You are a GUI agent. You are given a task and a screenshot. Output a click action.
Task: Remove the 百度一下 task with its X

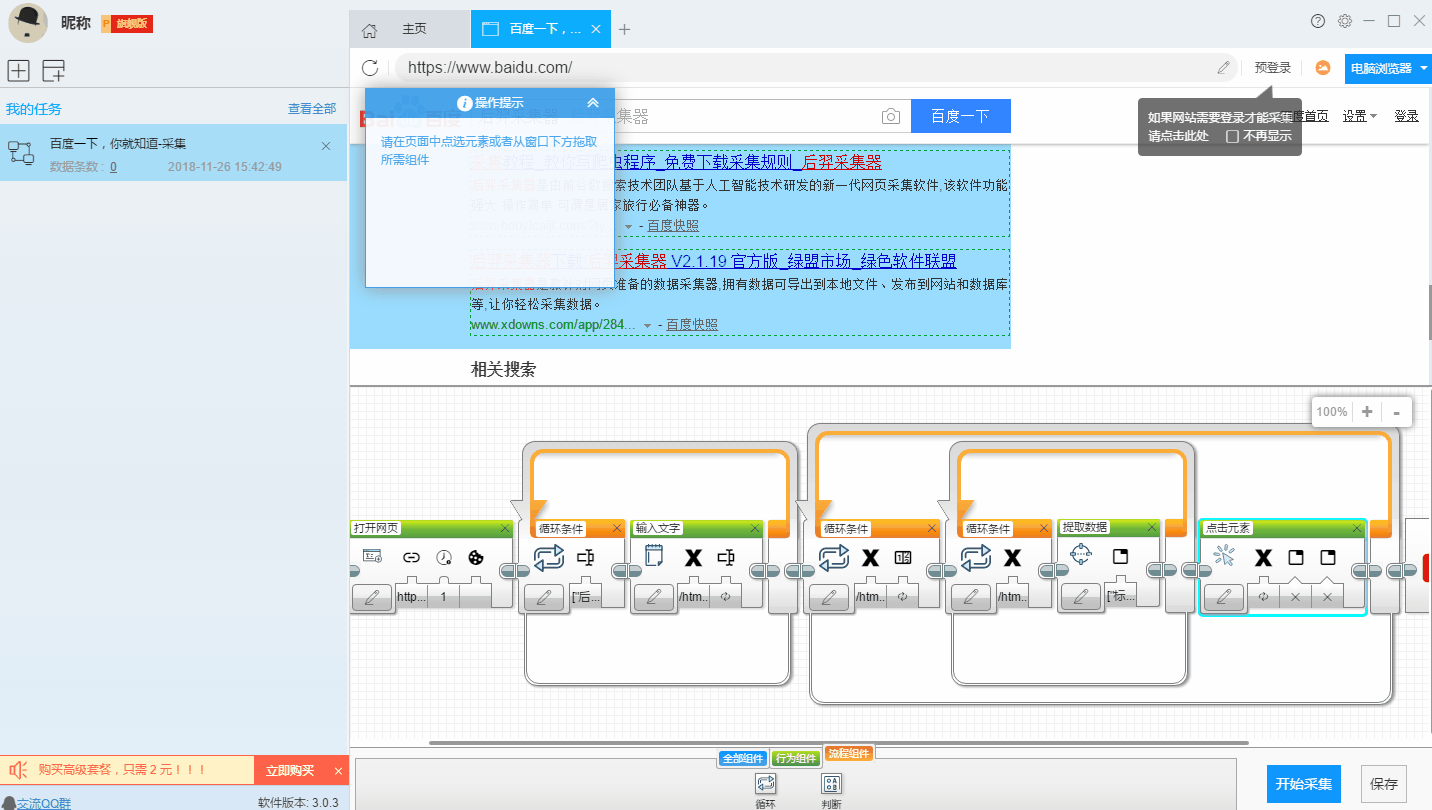(326, 146)
